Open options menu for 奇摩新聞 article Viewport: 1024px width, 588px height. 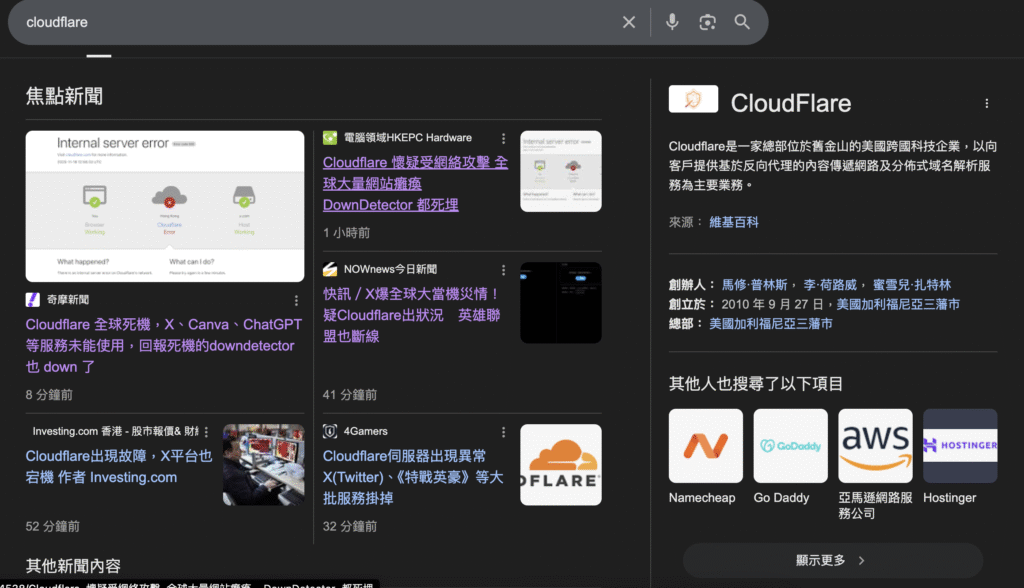(296, 300)
